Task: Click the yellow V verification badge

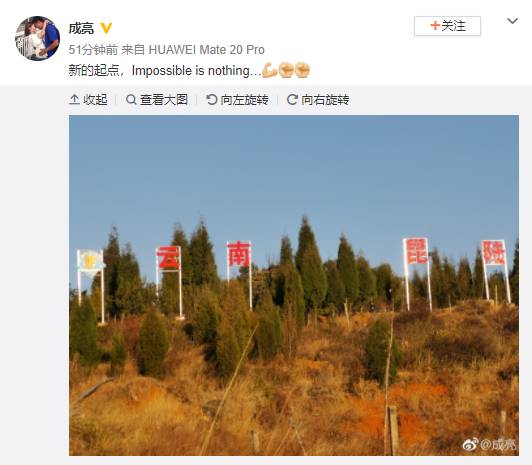Action: click(x=106, y=28)
